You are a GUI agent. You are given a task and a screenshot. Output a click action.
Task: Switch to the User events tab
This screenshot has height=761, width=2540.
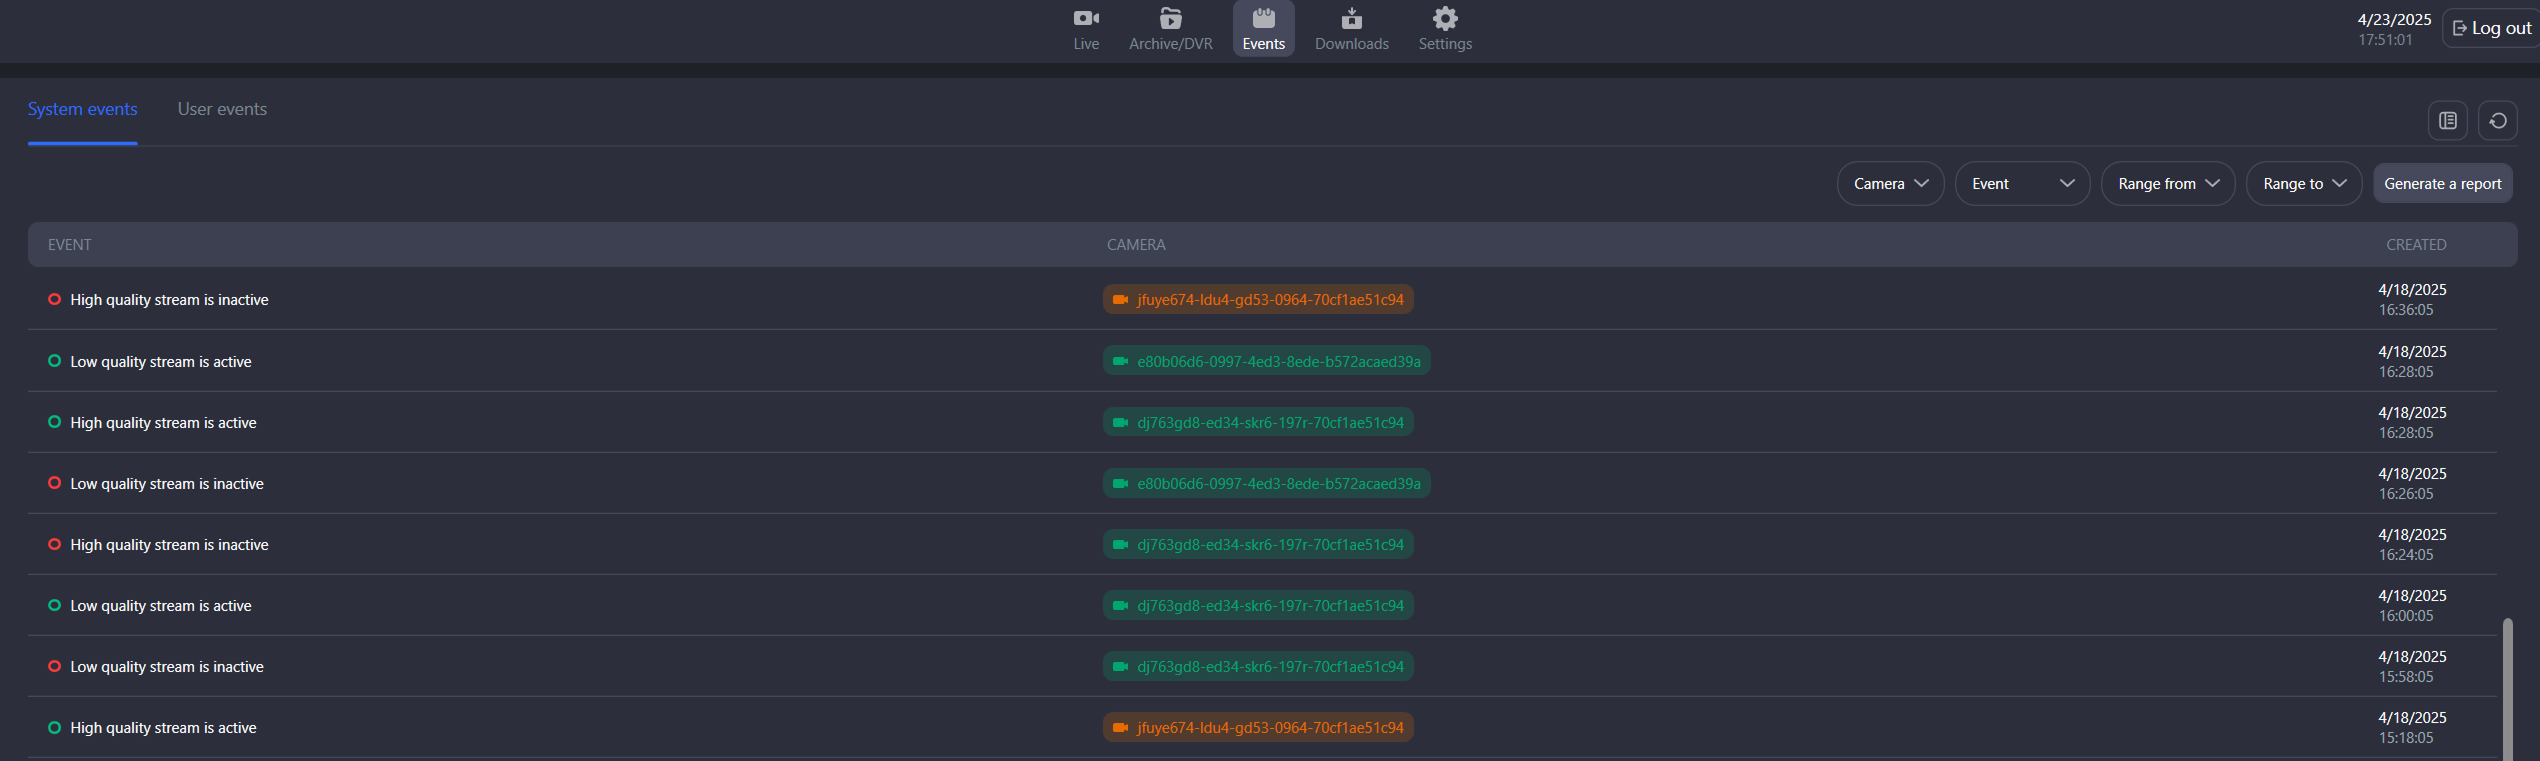222,109
